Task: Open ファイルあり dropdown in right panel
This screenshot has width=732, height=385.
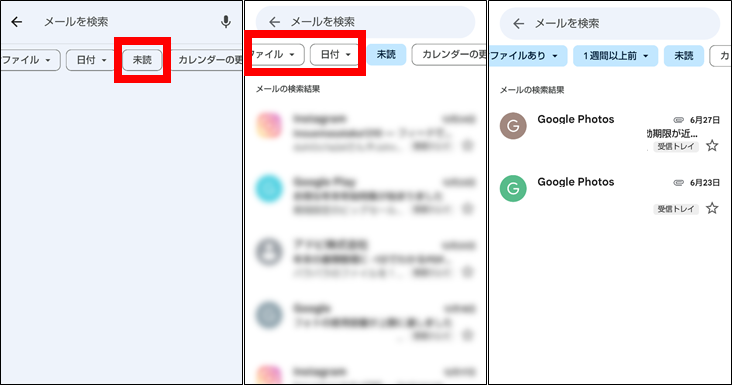Action: point(527,56)
